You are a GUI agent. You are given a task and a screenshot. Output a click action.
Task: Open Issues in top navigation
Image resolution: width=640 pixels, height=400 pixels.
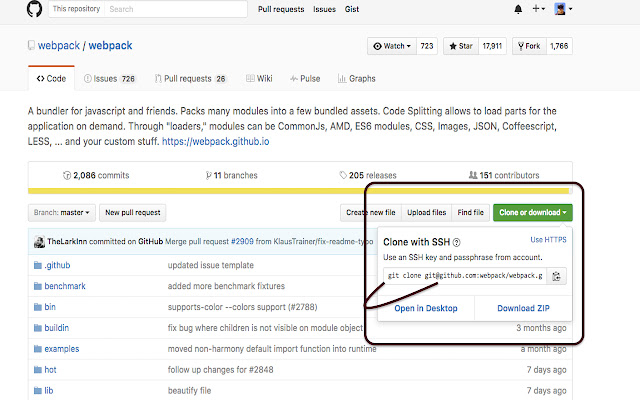(x=324, y=9)
